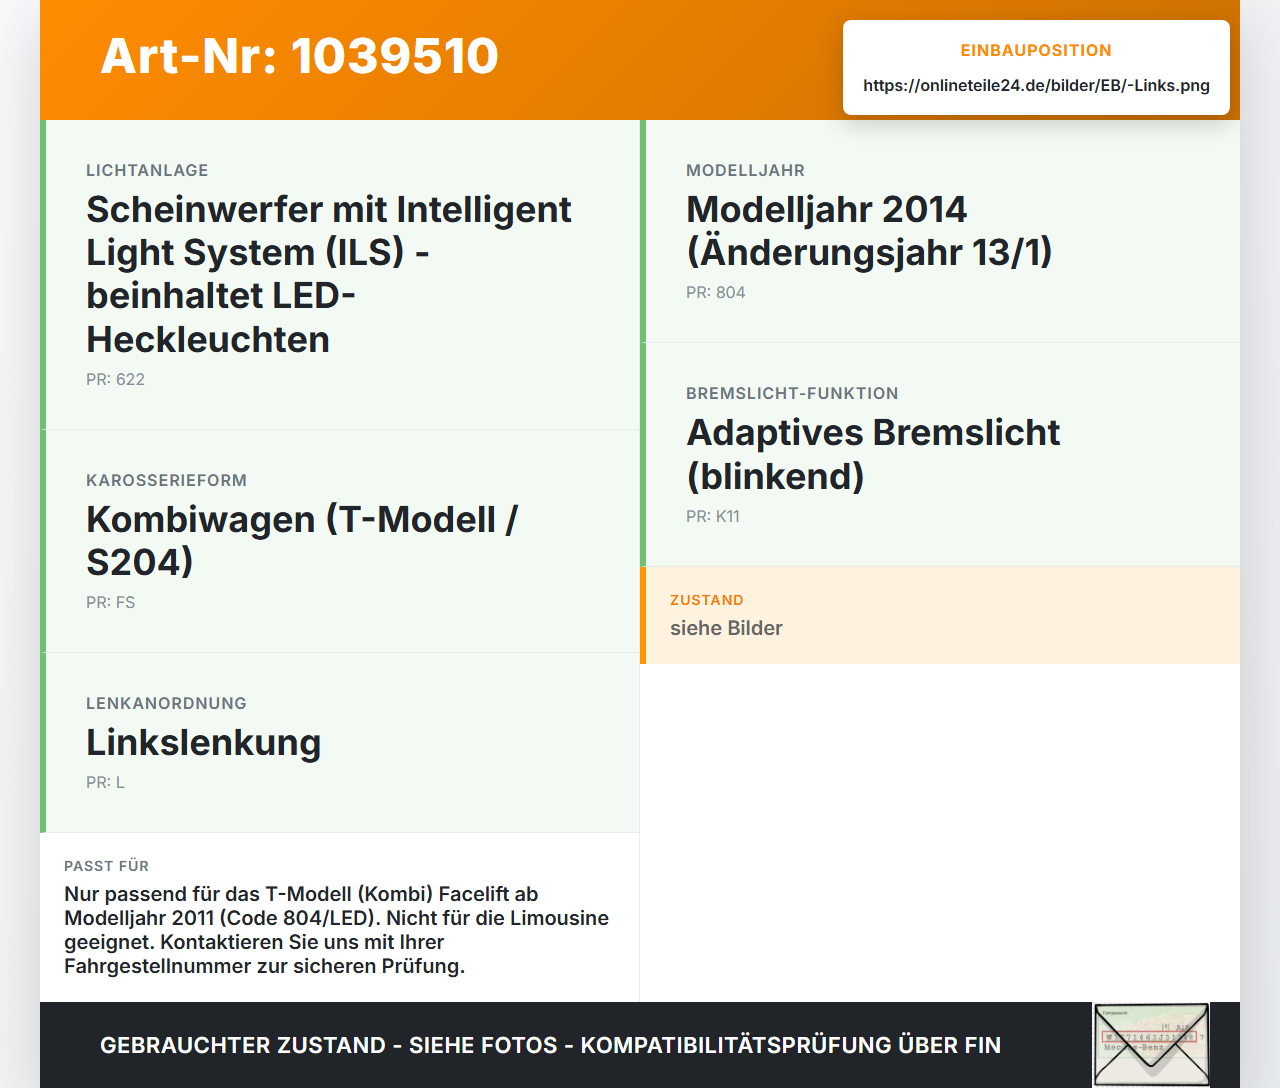The width and height of the screenshot is (1280, 1089).
Task: Click the PR: 622 code text
Action: 115,379
